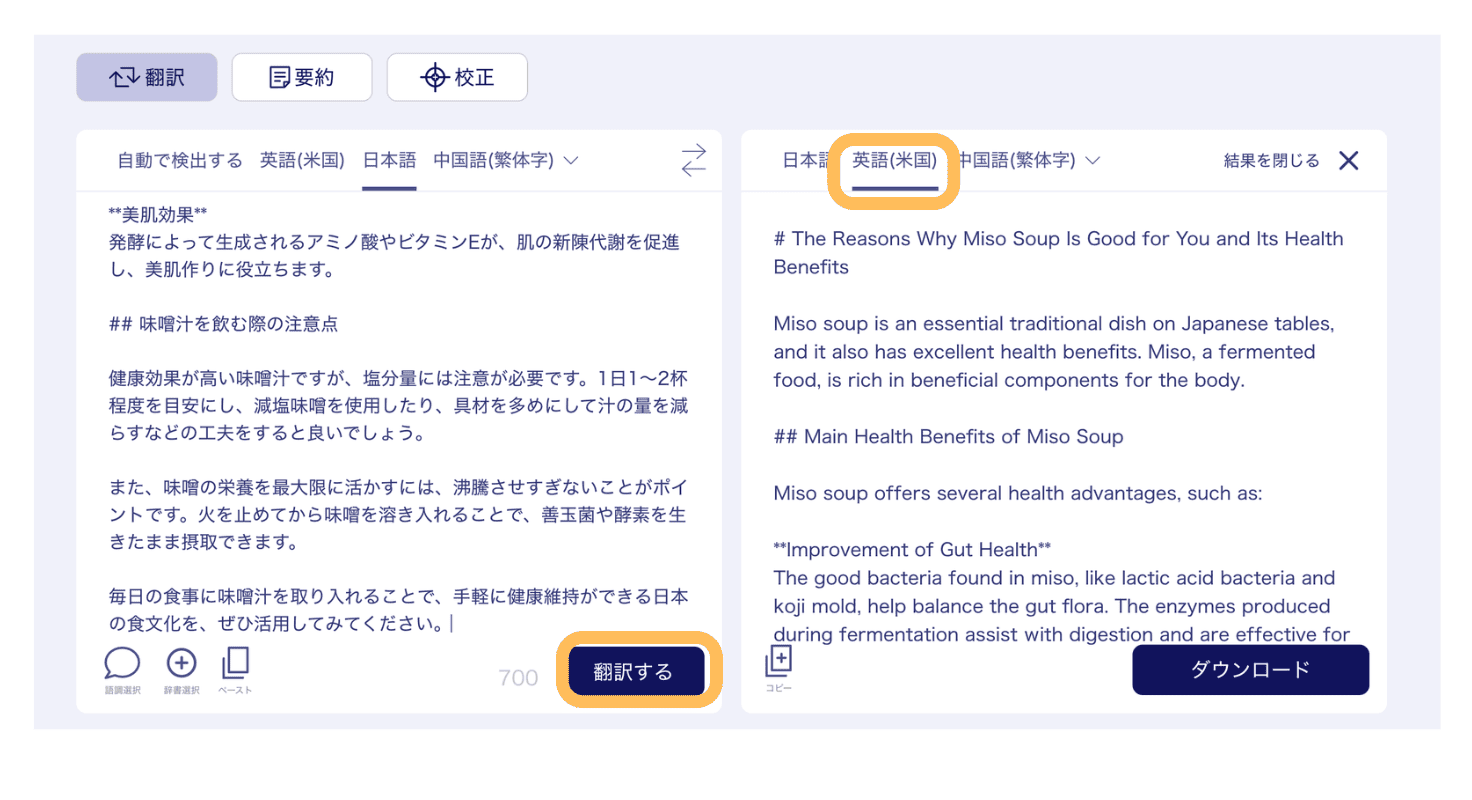1472x800 pixels.
Task: Click the 語調選択 speech bubble icon
Action: point(122,664)
